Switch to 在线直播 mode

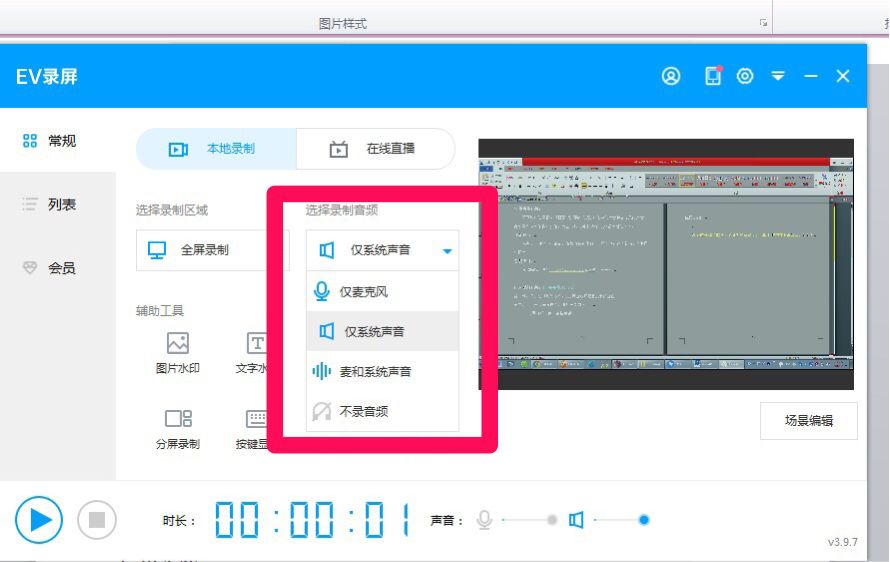[375, 149]
